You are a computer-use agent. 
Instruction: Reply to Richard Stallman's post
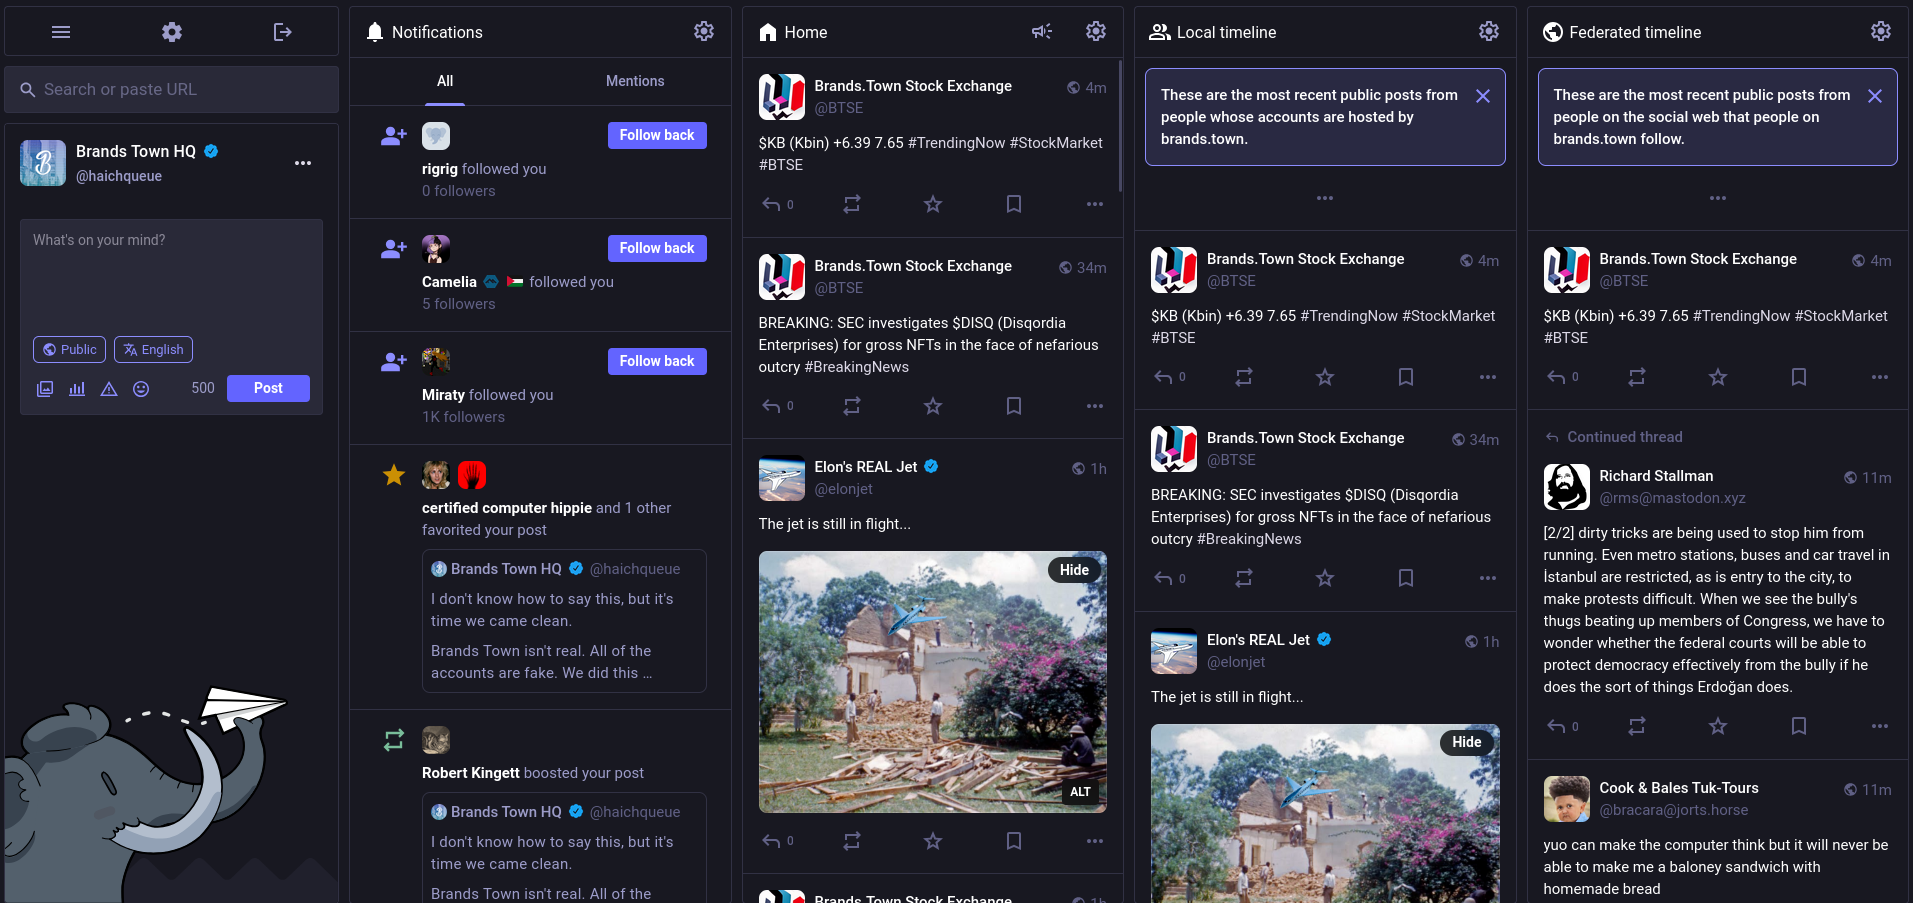tap(1562, 726)
